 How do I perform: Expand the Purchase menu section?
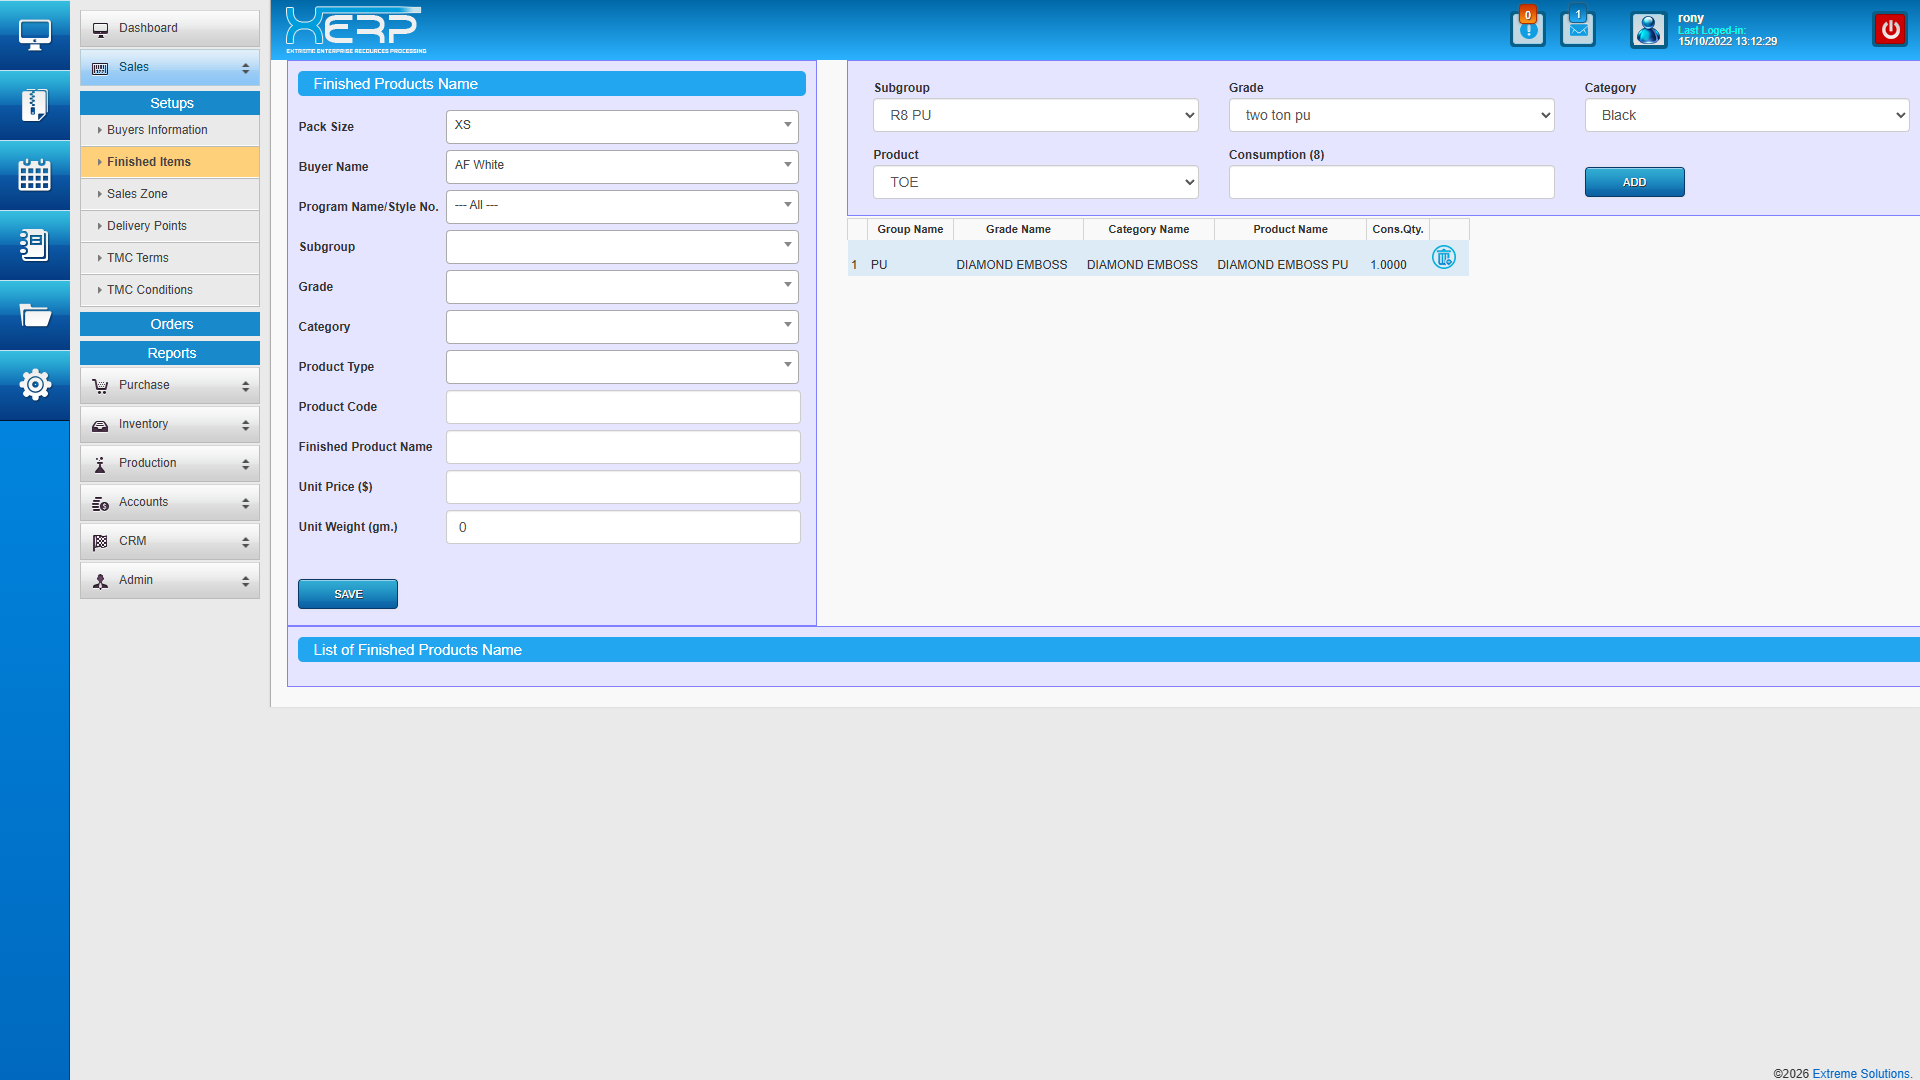click(170, 385)
